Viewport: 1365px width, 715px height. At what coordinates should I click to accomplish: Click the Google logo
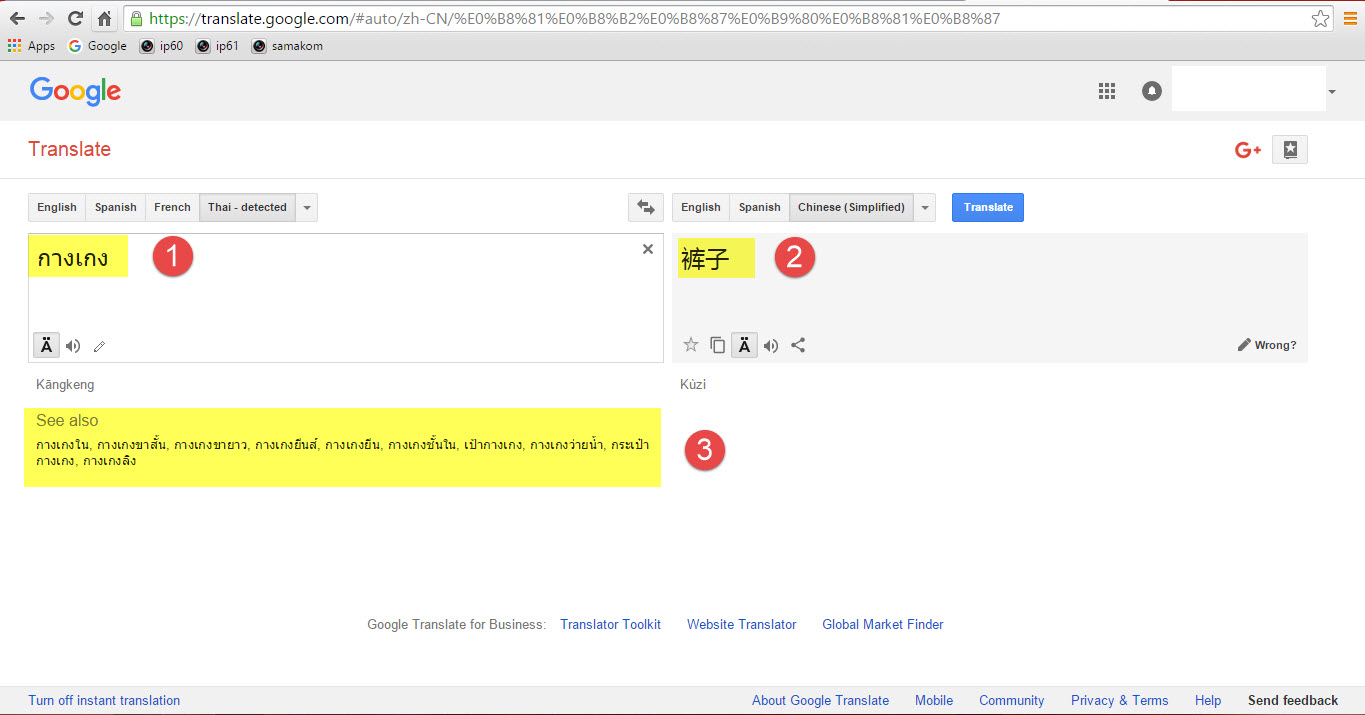[75, 91]
